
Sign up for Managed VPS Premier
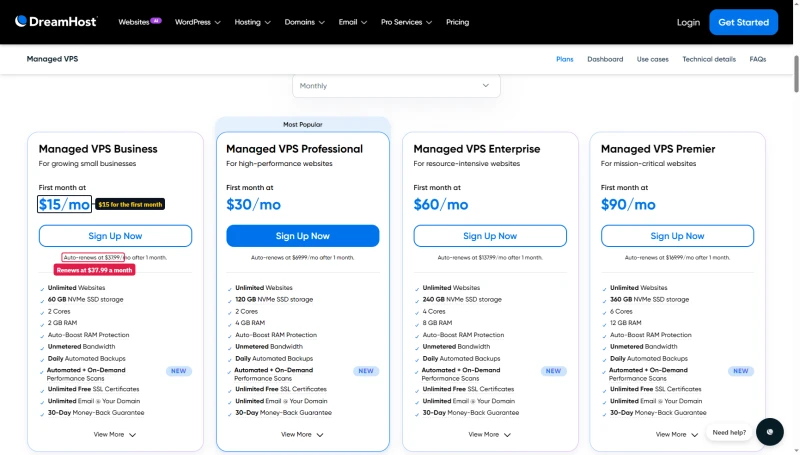point(677,236)
